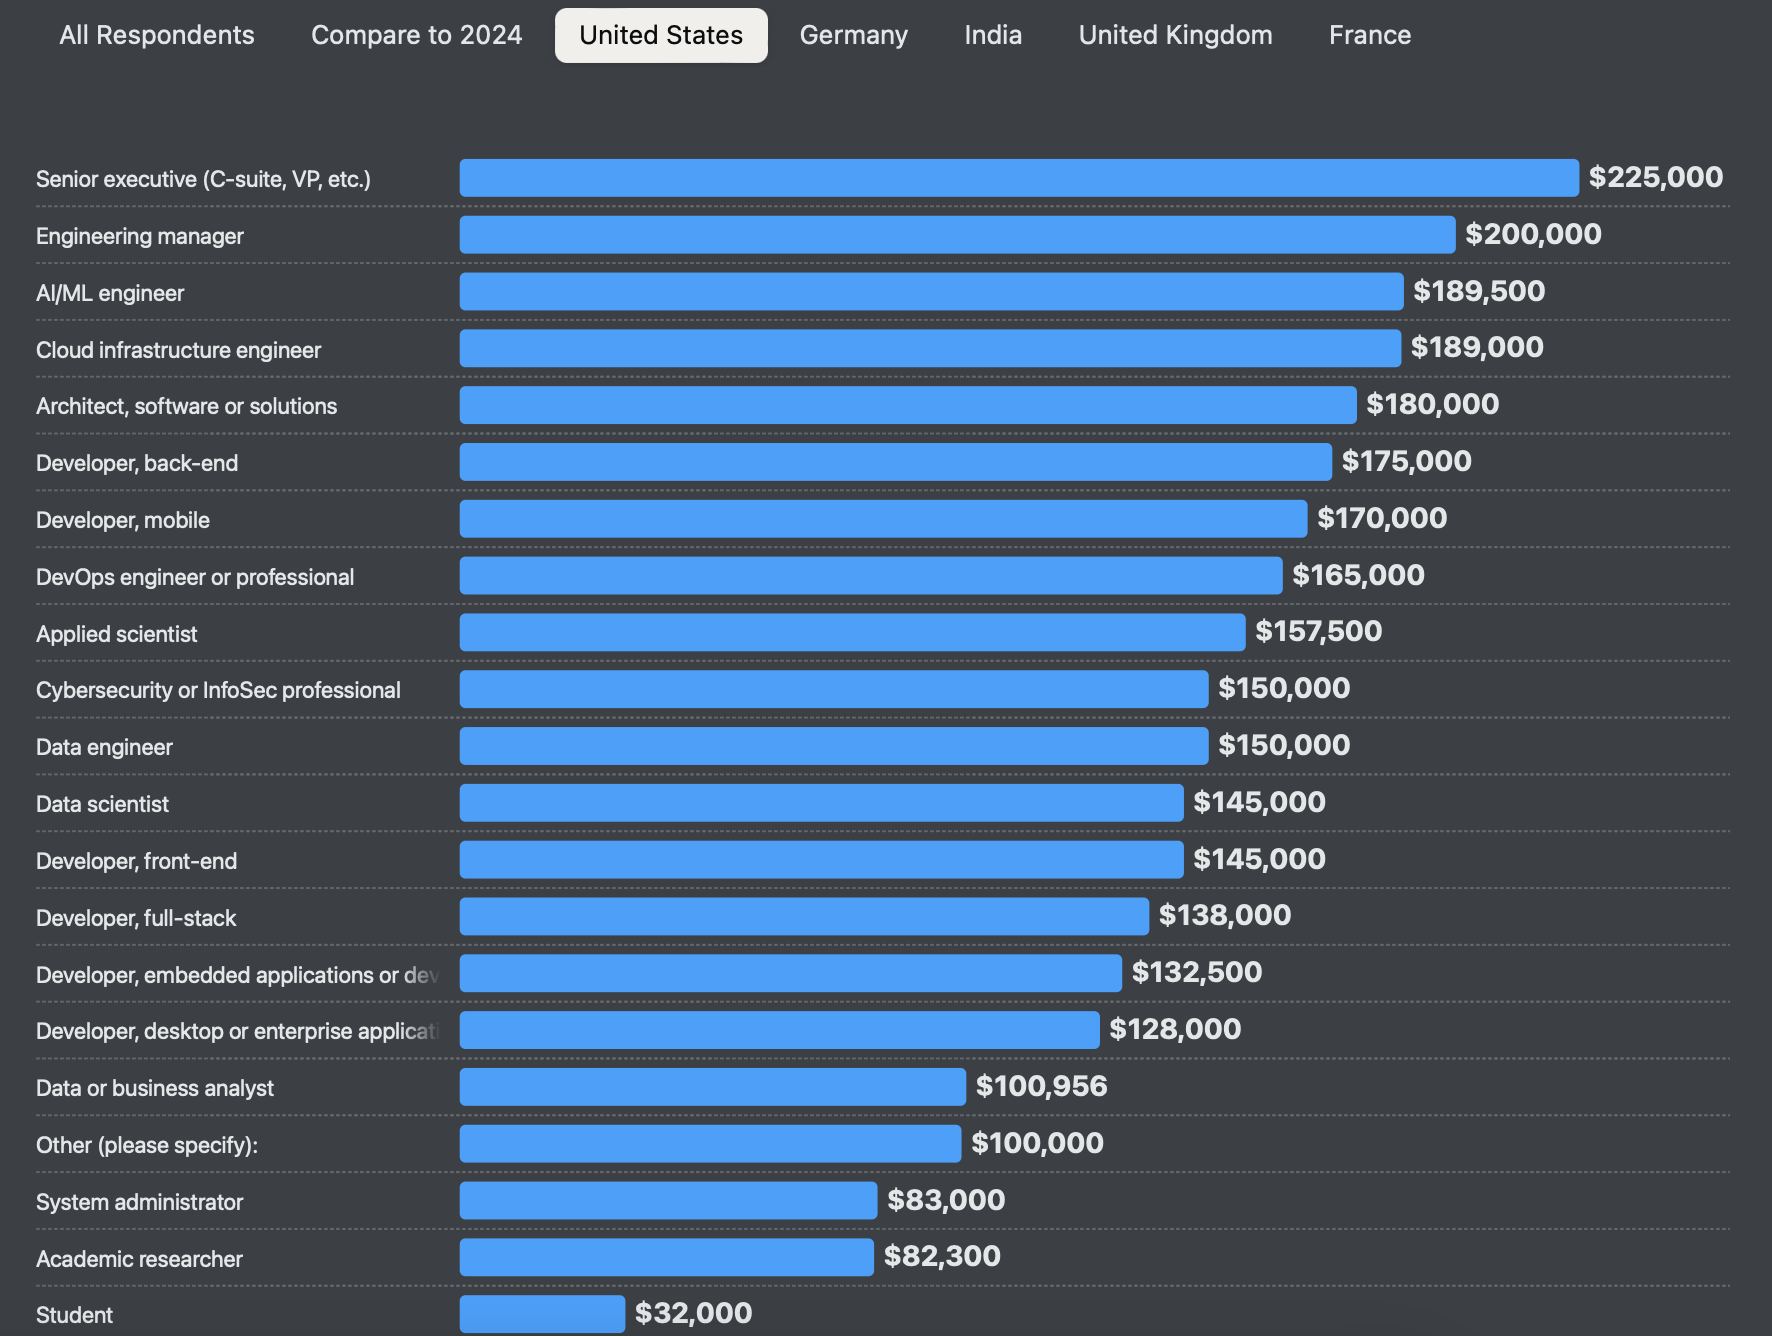This screenshot has height=1336, width=1772.
Task: Click the truncated Developer, embedded applications label
Action: [x=237, y=975]
